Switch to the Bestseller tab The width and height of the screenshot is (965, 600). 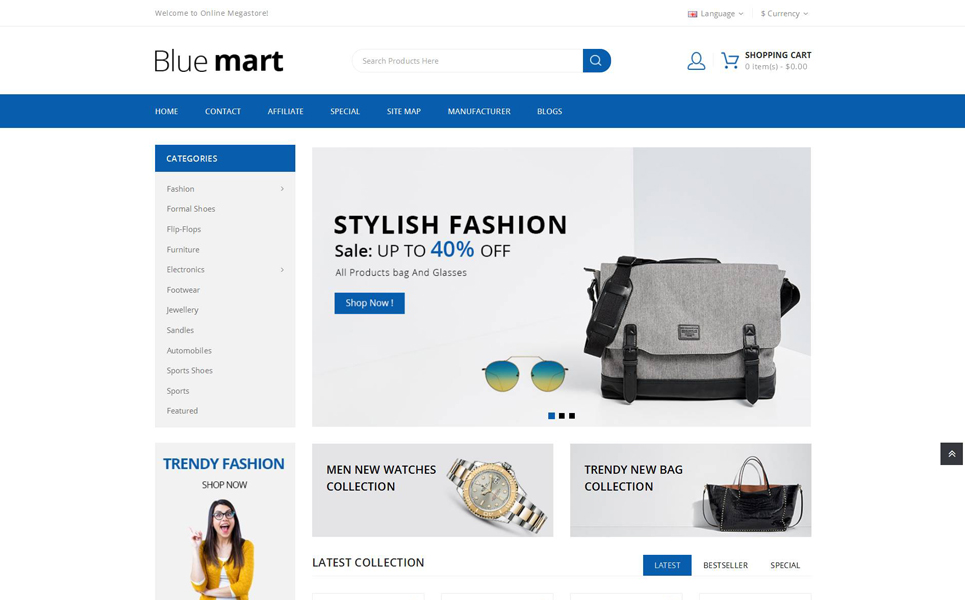[725, 565]
